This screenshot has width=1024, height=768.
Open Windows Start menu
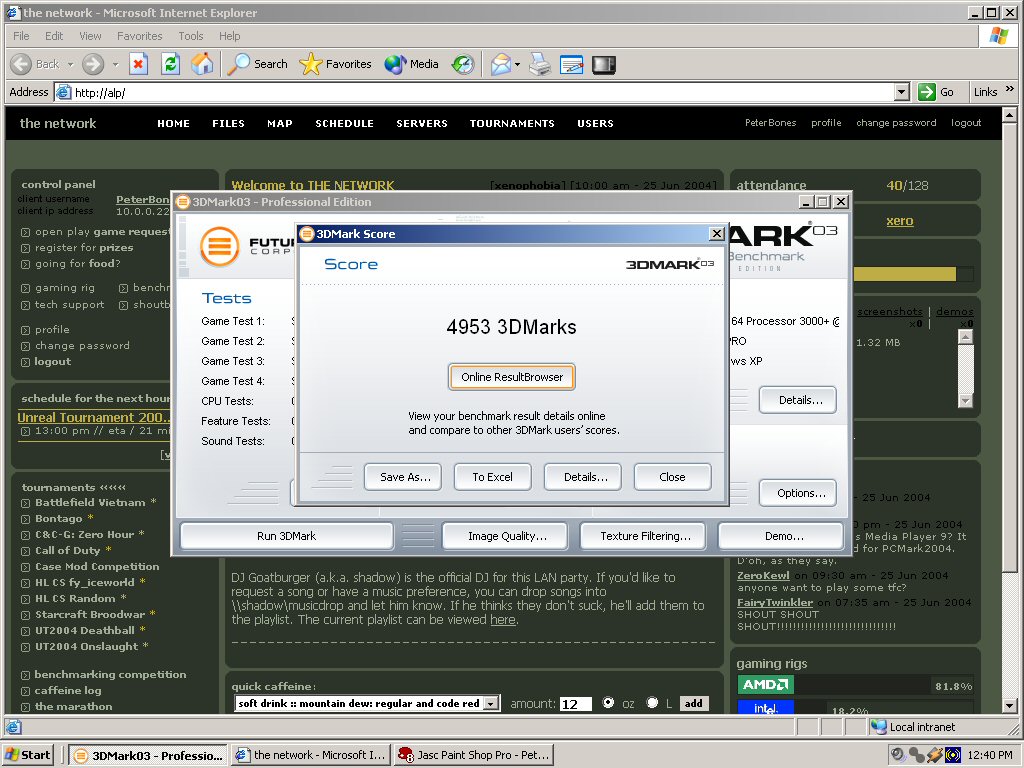click(27, 755)
